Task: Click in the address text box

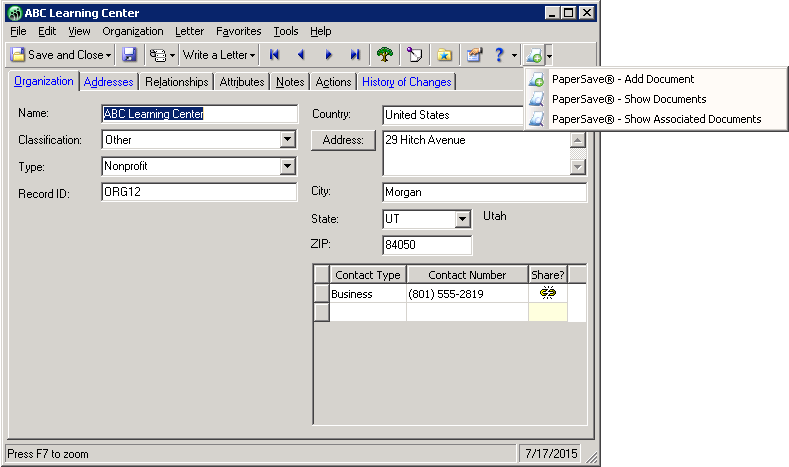Action: click(477, 153)
